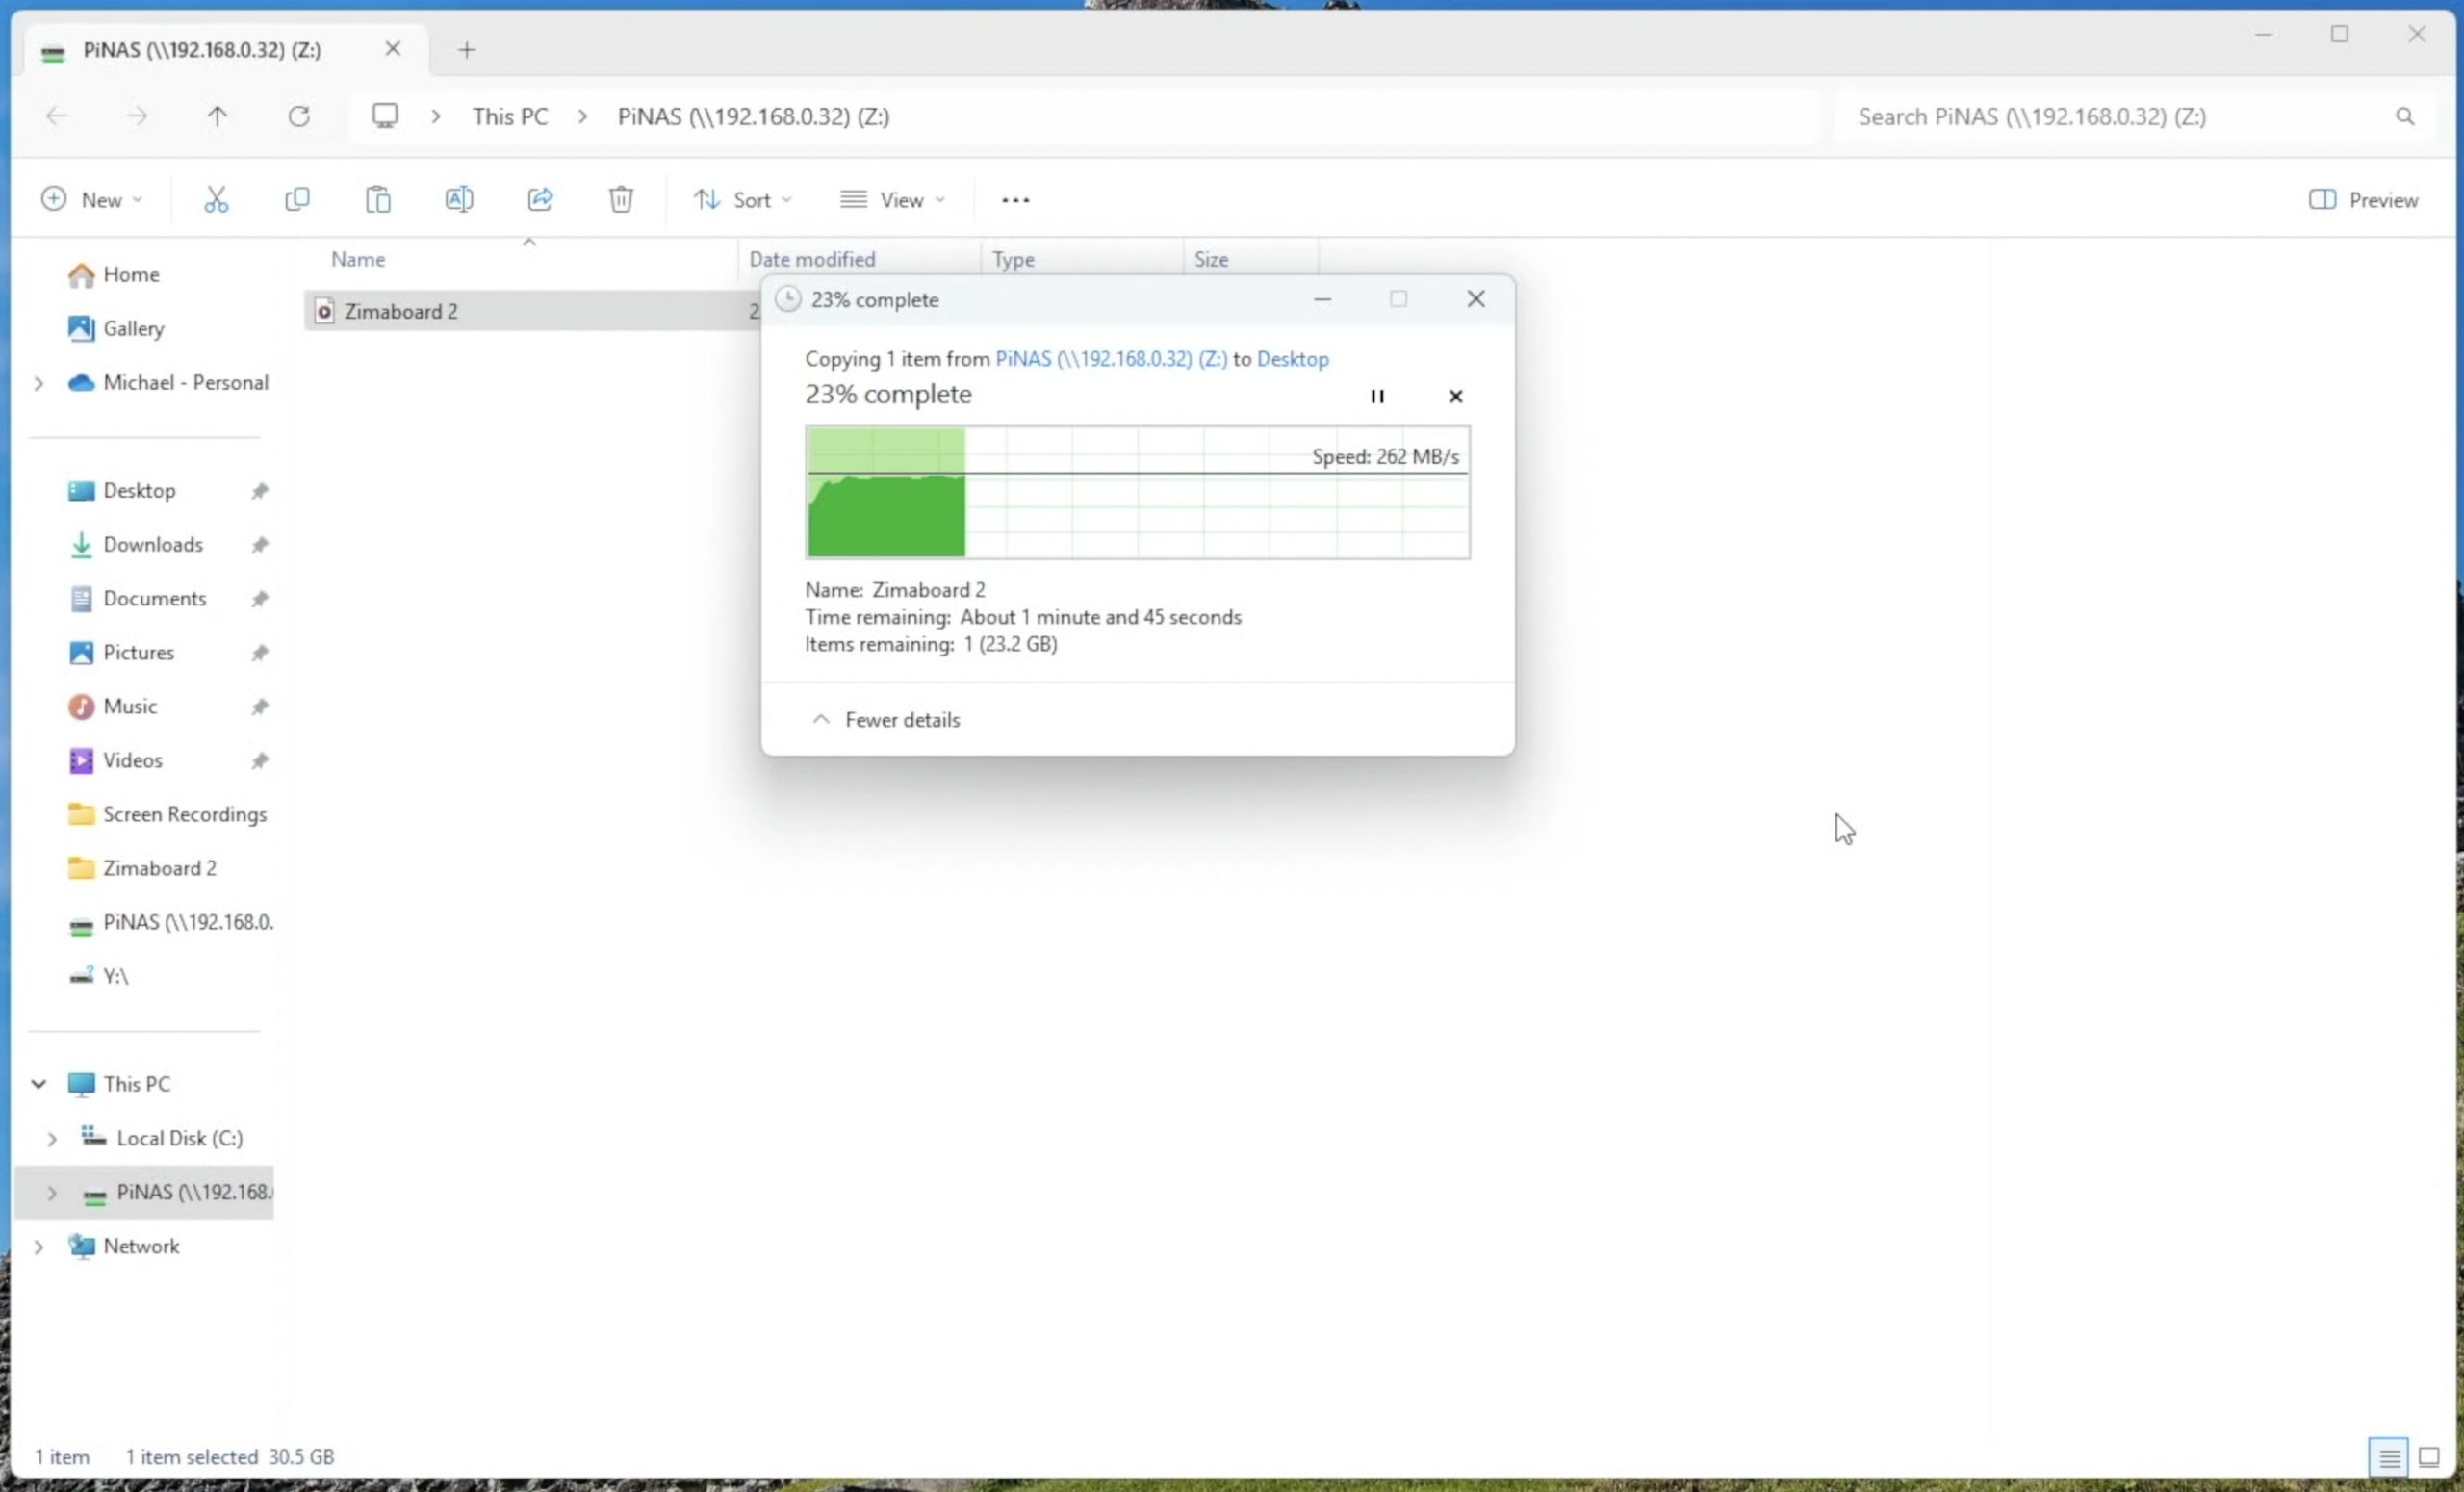Go up one folder level arrow
The image size is (2464, 1492).
(x=217, y=117)
